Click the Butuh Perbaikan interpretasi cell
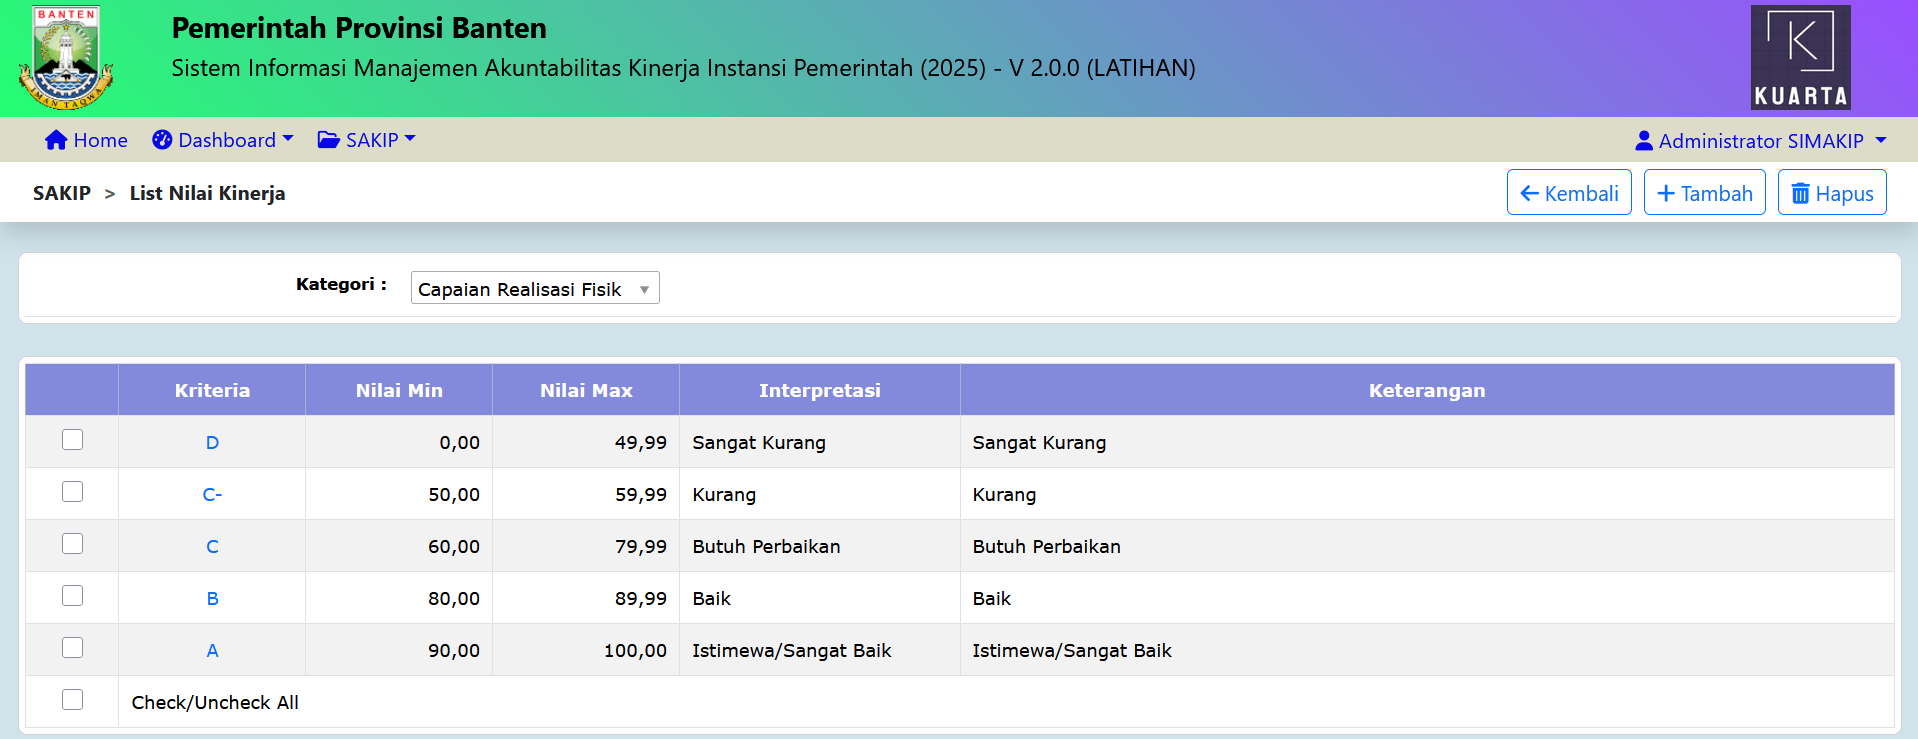 (x=820, y=546)
